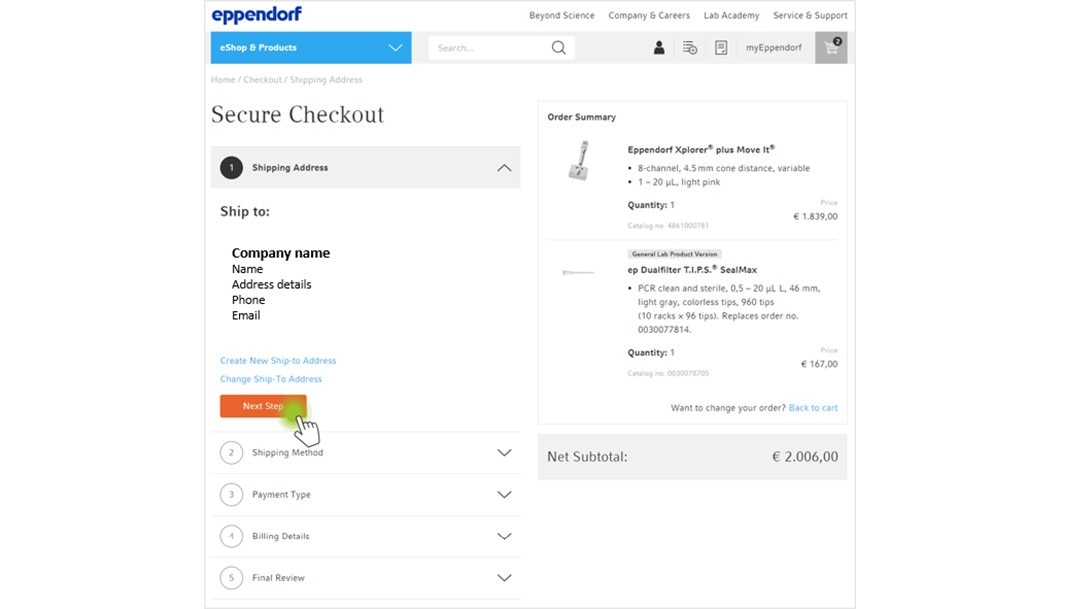The image size is (1080, 609).
Task: Click the General Lab Product Version badge
Action: (x=674, y=254)
